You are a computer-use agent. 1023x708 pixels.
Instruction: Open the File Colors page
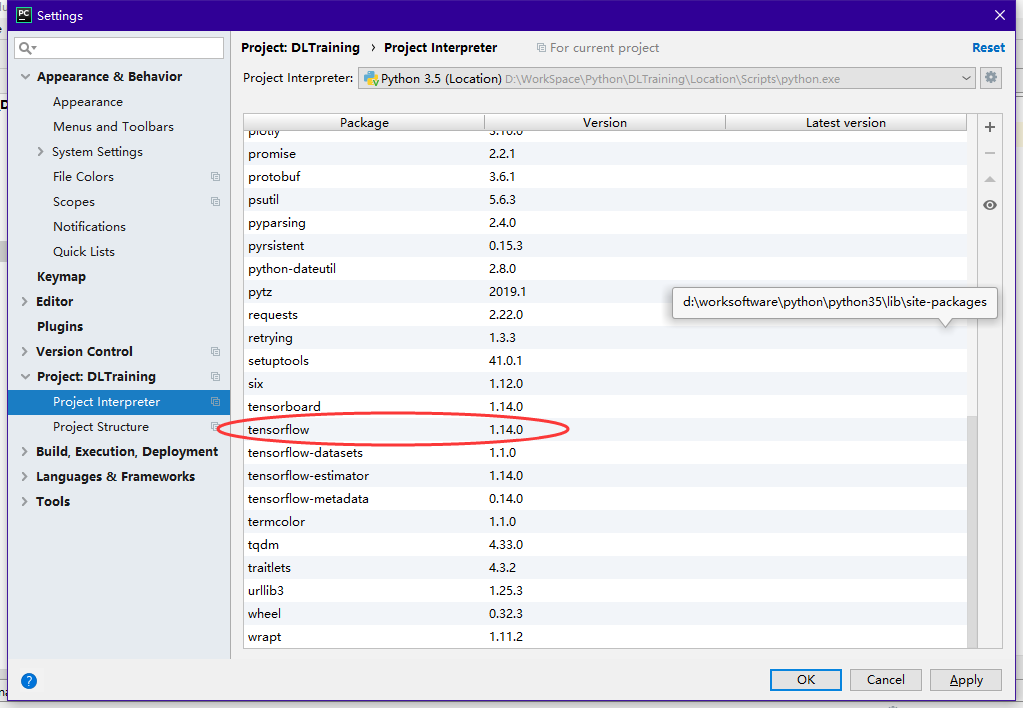pos(84,177)
